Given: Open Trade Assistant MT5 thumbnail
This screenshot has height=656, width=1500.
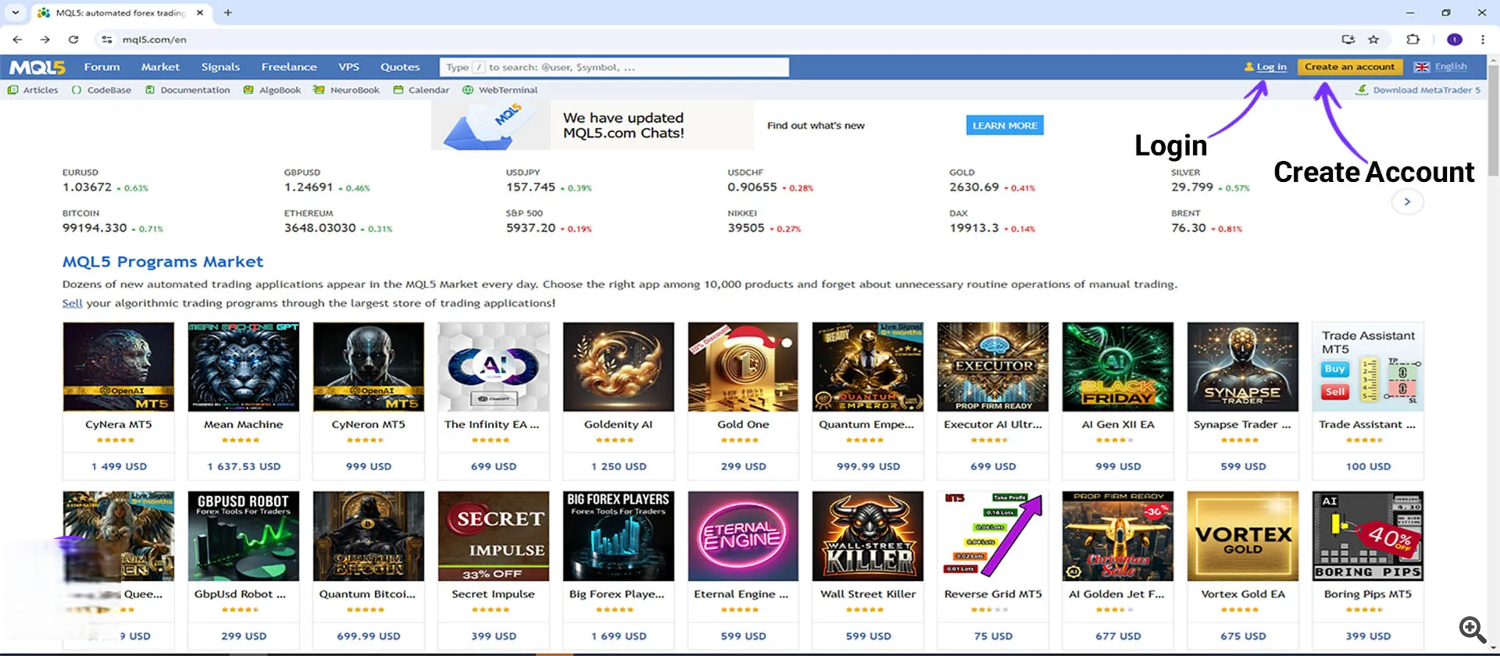Looking at the screenshot, I should click(1368, 367).
